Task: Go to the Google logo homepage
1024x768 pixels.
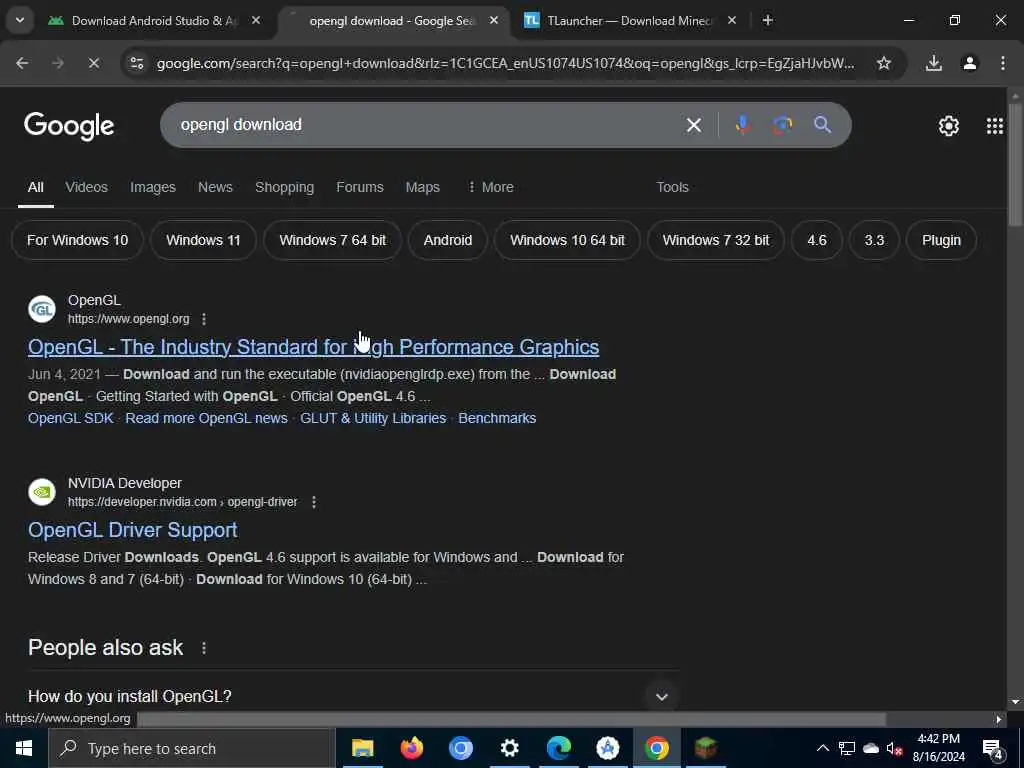Action: [x=69, y=126]
